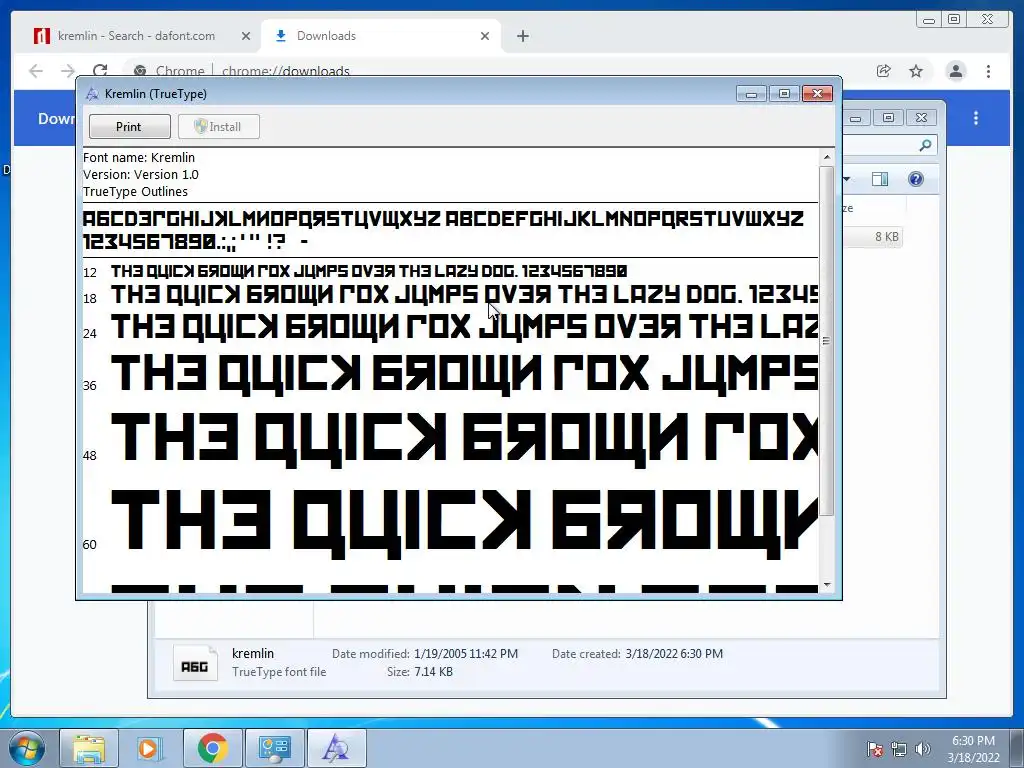Click the volume speaker tray icon
1024x768 pixels.
click(923, 749)
